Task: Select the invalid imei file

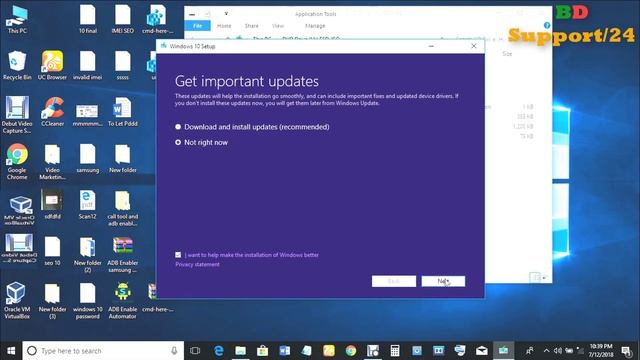Action: pos(87,65)
